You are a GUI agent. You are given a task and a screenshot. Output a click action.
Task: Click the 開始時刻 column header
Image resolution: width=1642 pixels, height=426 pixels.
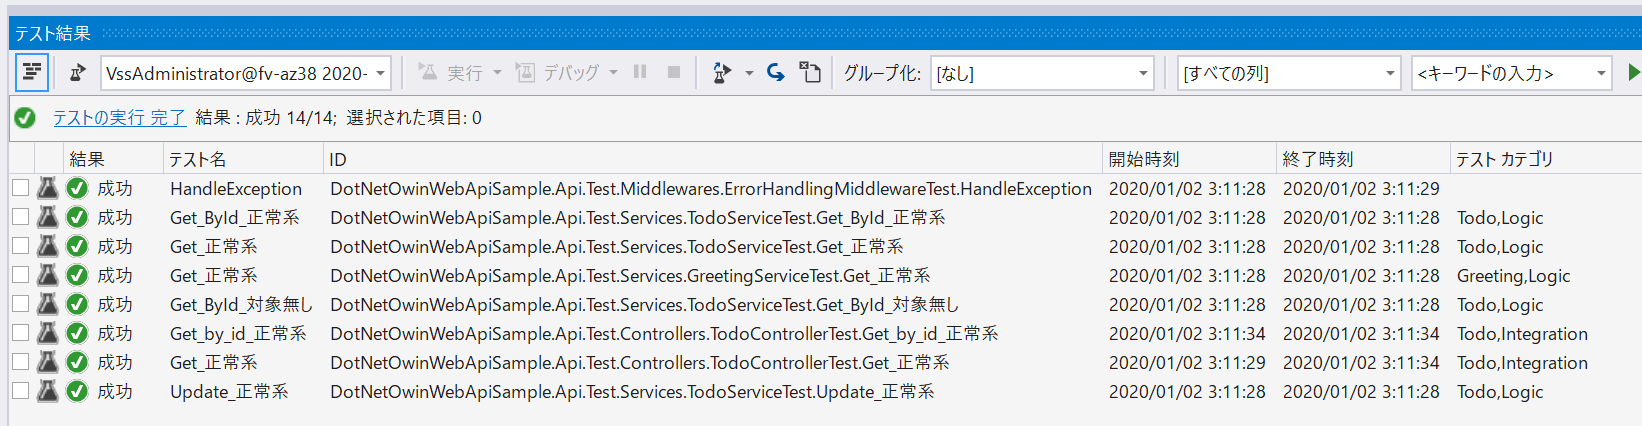pos(1144,159)
